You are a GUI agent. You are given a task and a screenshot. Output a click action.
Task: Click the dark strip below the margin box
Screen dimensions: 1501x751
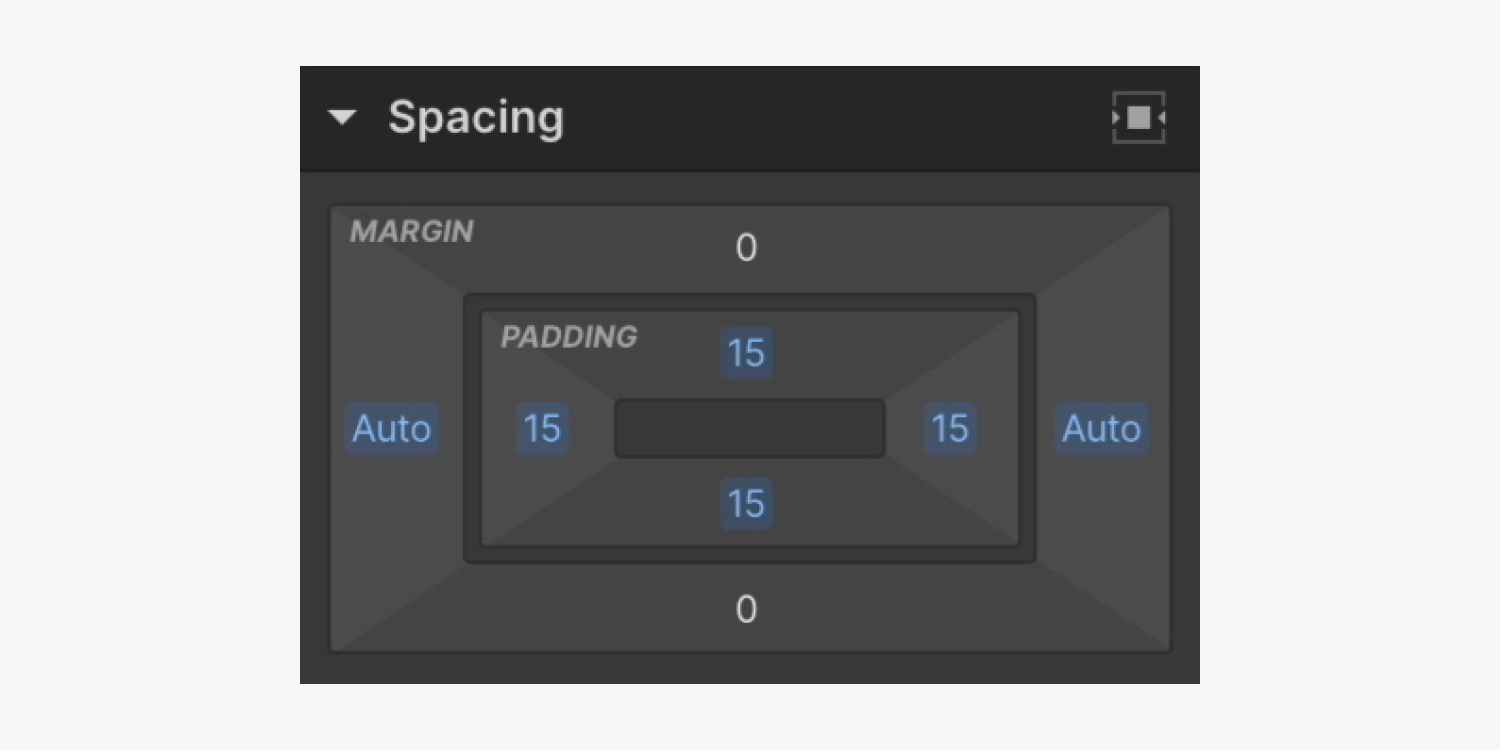click(750, 669)
